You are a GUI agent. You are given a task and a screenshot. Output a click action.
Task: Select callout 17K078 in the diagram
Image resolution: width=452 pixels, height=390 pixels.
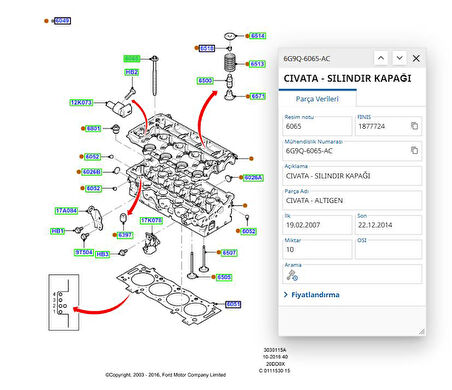(x=151, y=220)
